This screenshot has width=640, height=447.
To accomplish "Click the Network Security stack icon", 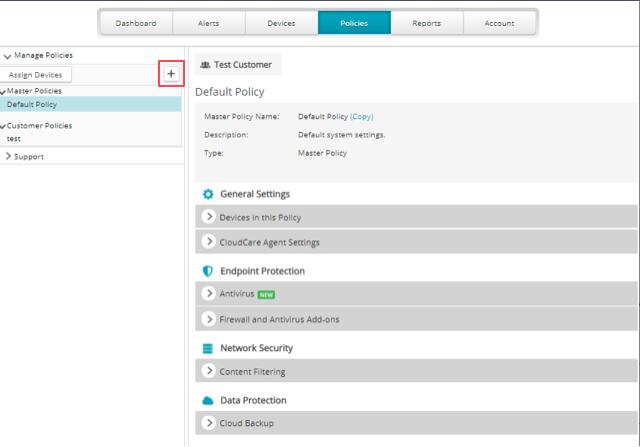I will [208, 348].
